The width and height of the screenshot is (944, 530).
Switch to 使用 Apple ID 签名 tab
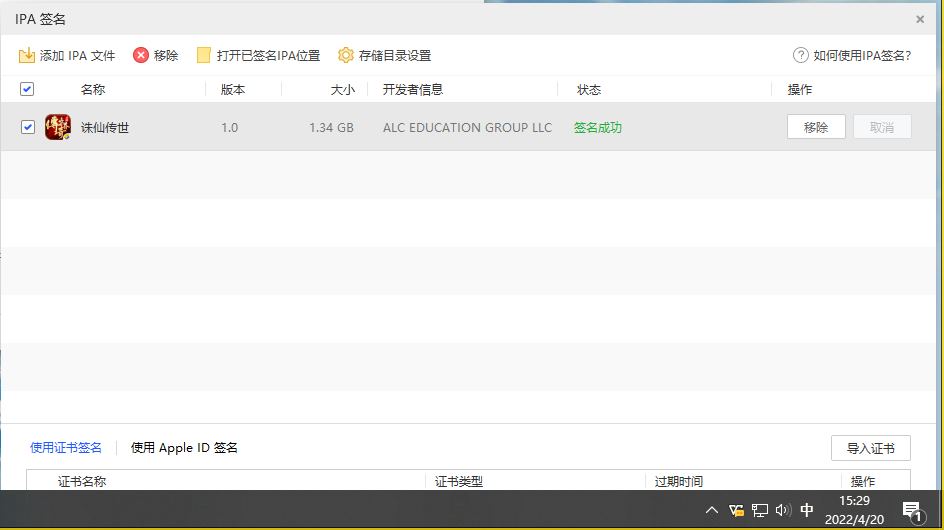(x=184, y=448)
